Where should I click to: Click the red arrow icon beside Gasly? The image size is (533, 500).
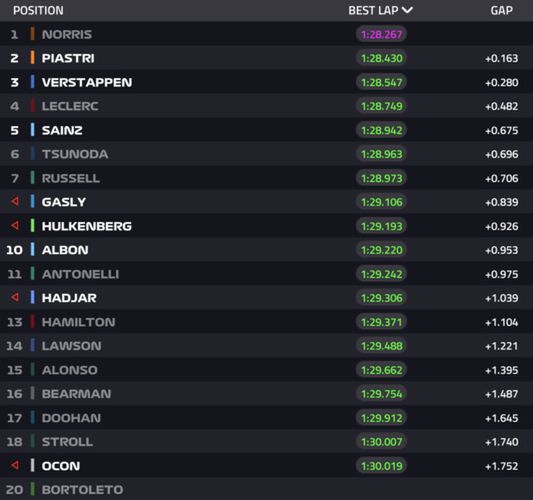click(x=15, y=202)
